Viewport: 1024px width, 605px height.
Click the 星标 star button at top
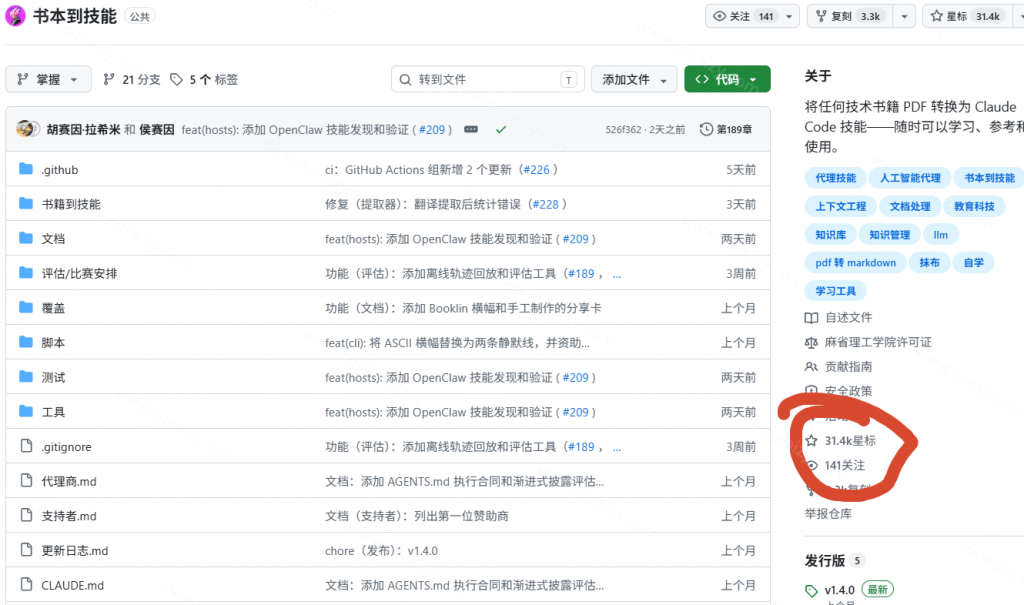[965, 16]
